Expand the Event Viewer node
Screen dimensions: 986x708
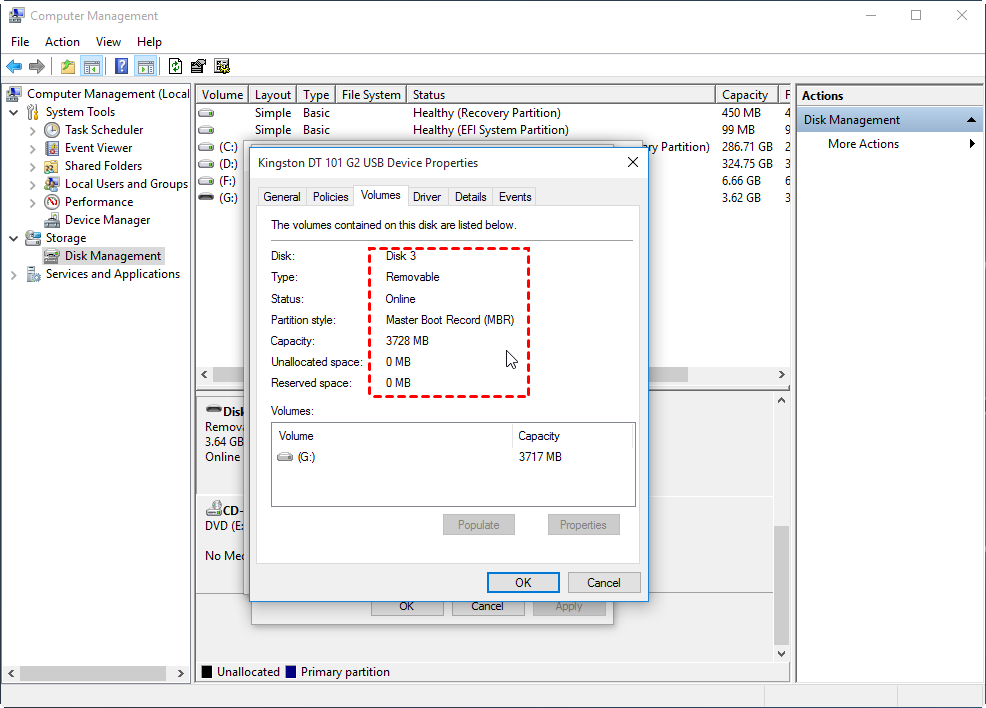pos(33,149)
